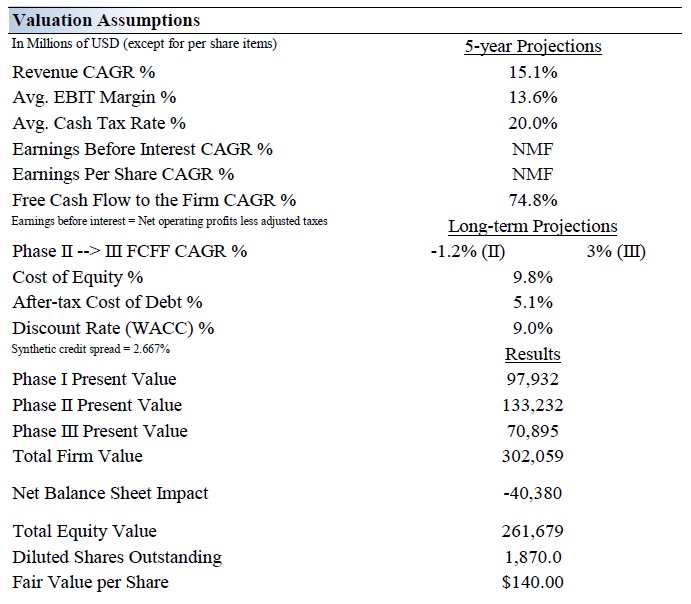The height and width of the screenshot is (604, 691).
Task: Select the Total Firm Value figure 302,059
Action: pyautogui.click(x=532, y=456)
